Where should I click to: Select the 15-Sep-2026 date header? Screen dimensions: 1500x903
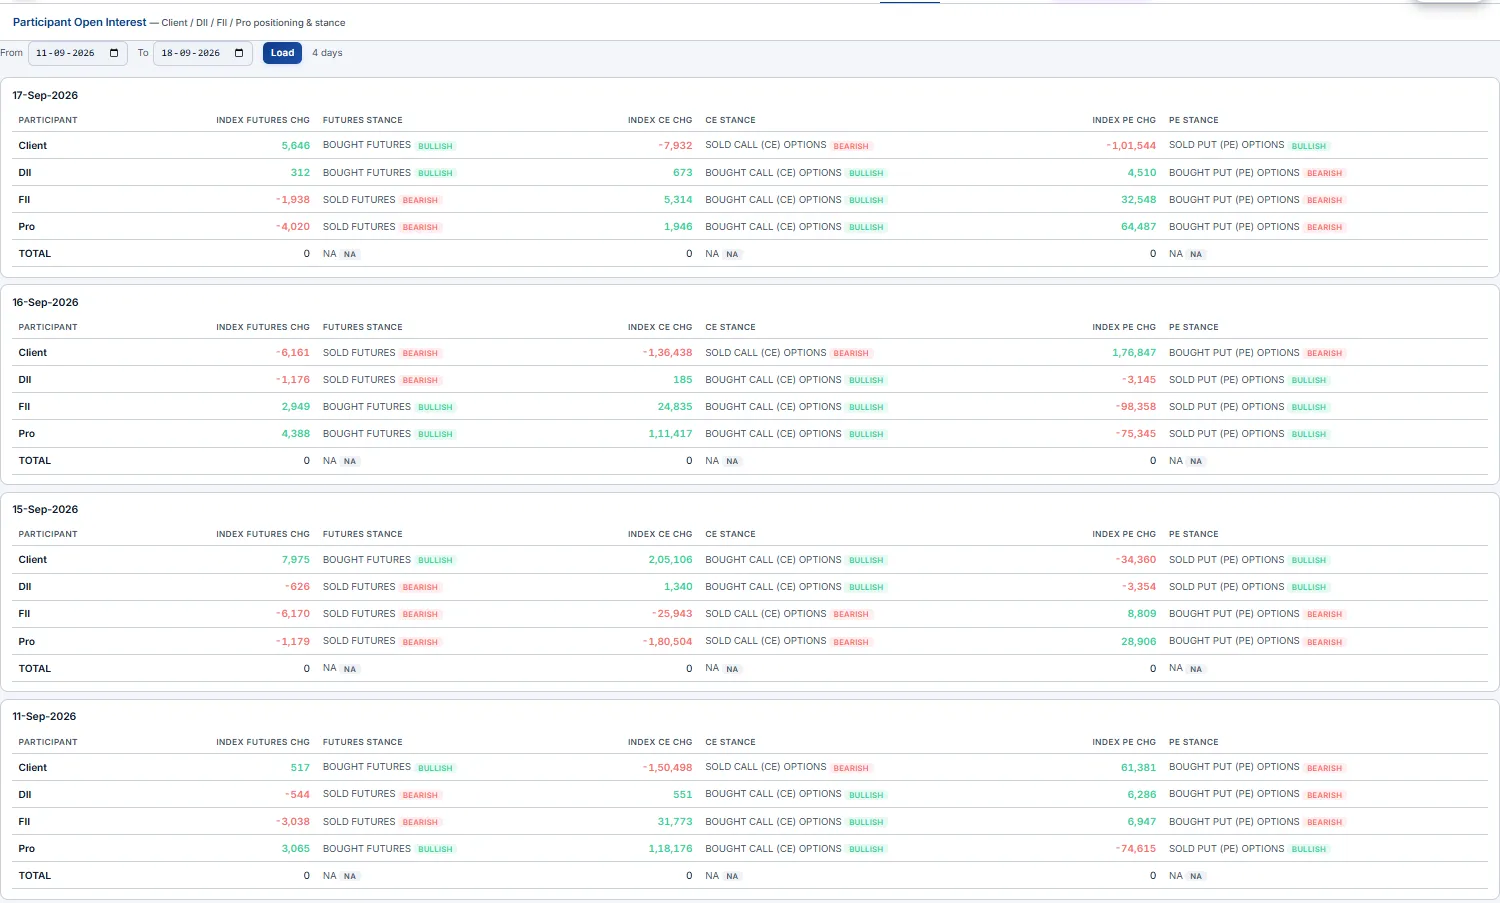45,509
